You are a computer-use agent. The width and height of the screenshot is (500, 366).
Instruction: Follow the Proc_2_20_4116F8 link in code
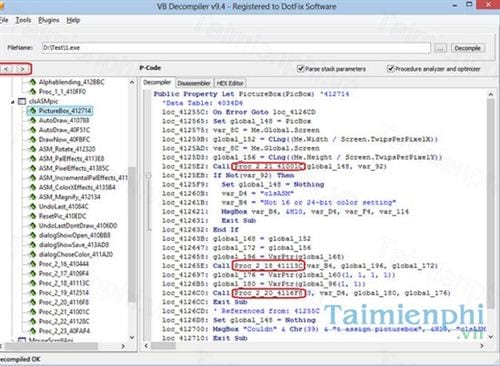[x=268, y=293]
